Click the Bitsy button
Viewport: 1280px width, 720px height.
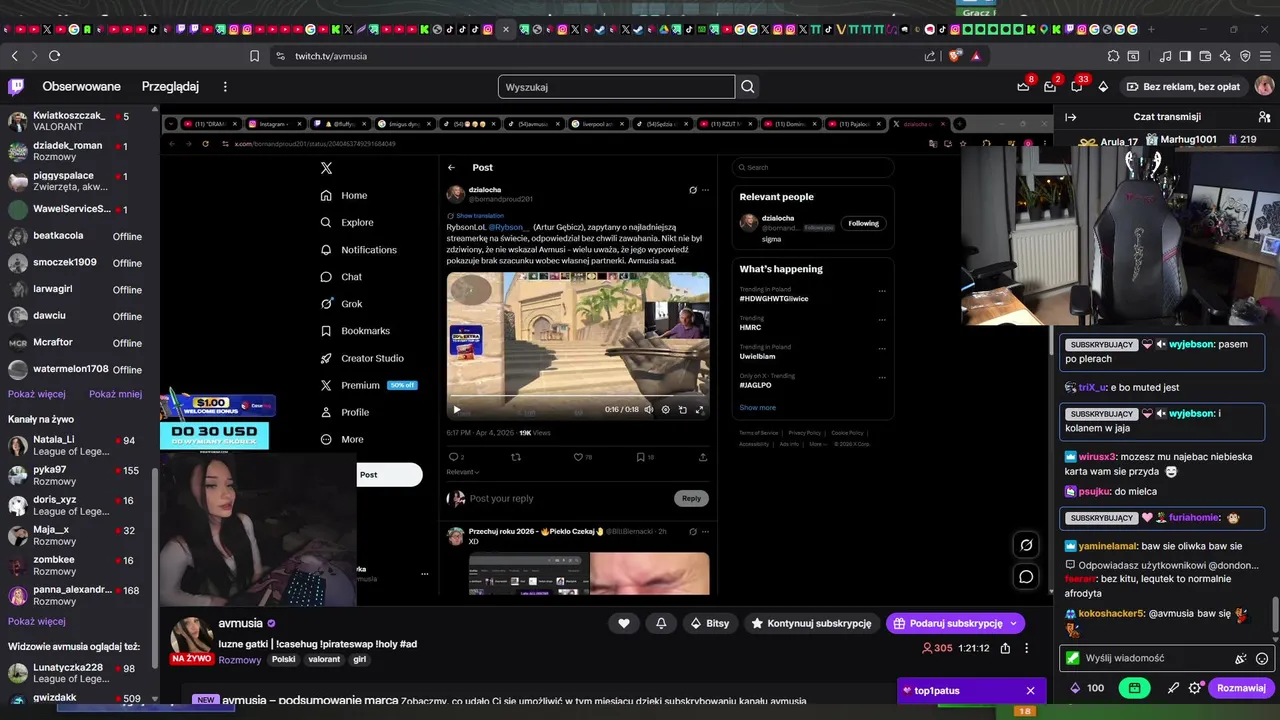coord(709,623)
